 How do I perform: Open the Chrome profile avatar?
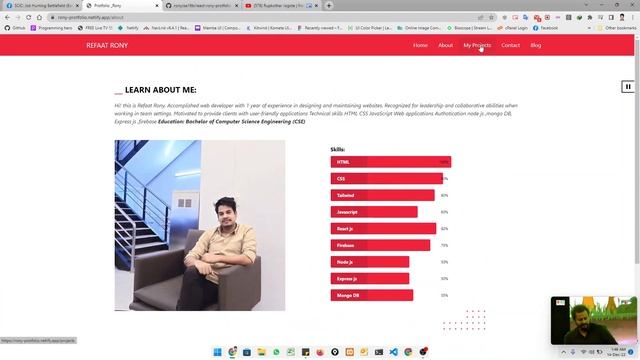(622, 18)
